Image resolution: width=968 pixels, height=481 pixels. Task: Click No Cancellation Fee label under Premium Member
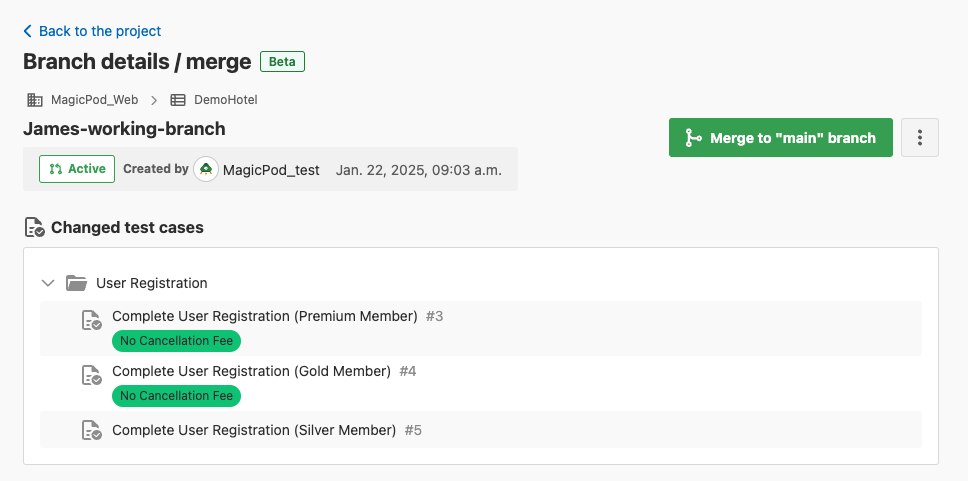coord(176,341)
